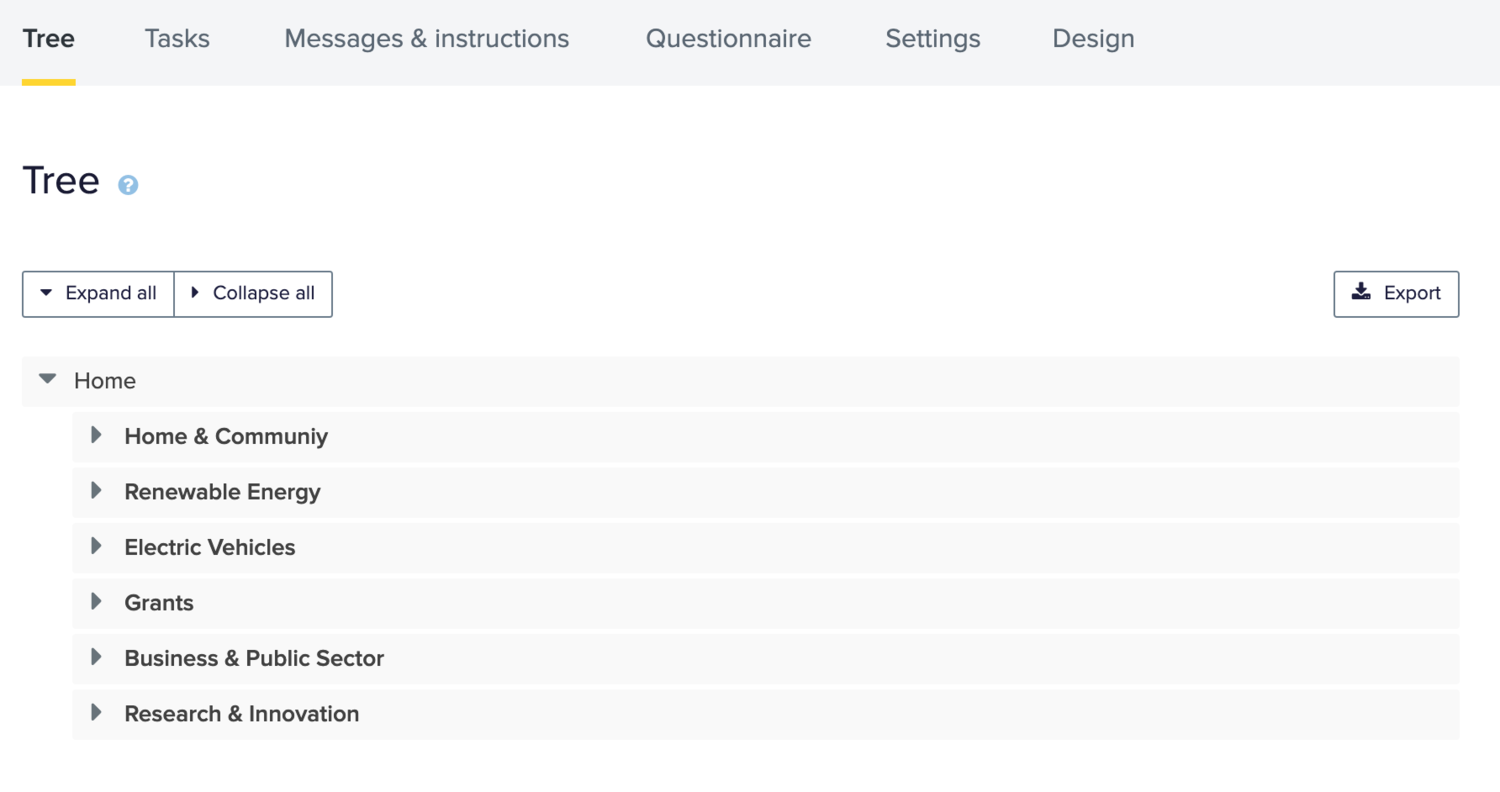Screen dimensions: 1500x792
Task: Expand the Renewable Energy node
Action: tap(97, 490)
